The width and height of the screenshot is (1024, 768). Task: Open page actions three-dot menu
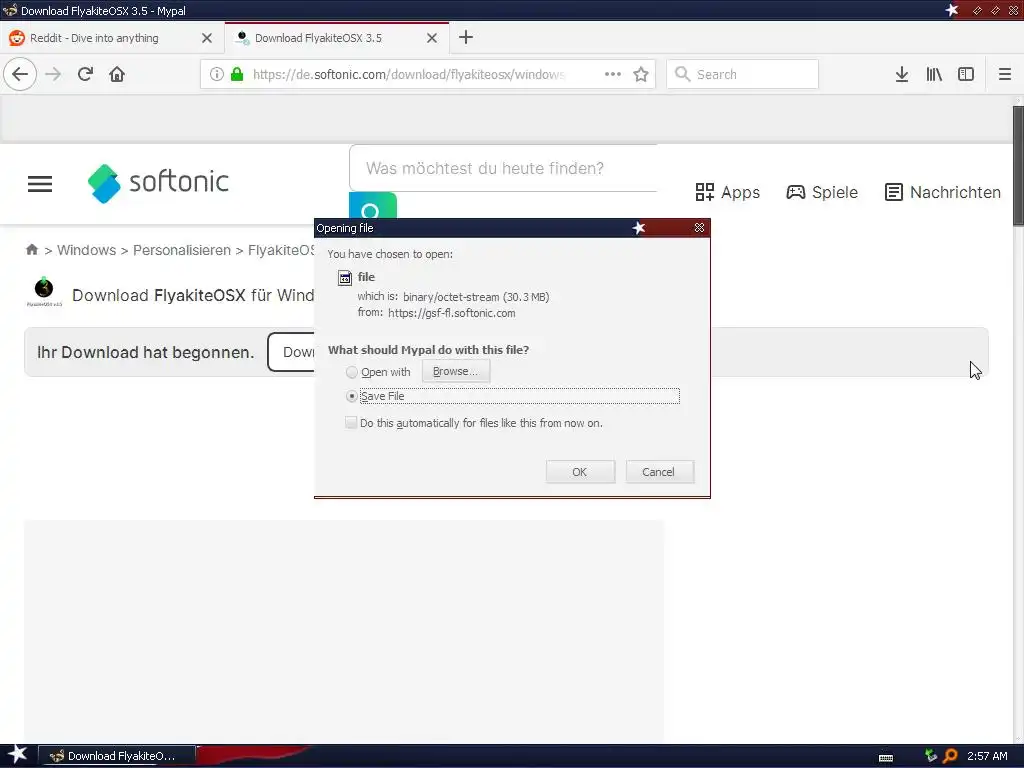coord(613,74)
